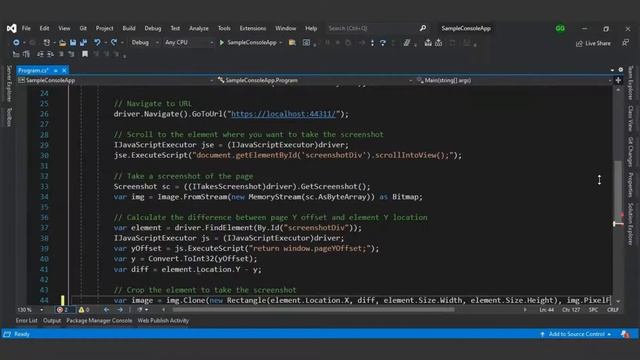640x360 pixels.
Task: Click the Redo toolbar icon
Action: tap(114, 42)
